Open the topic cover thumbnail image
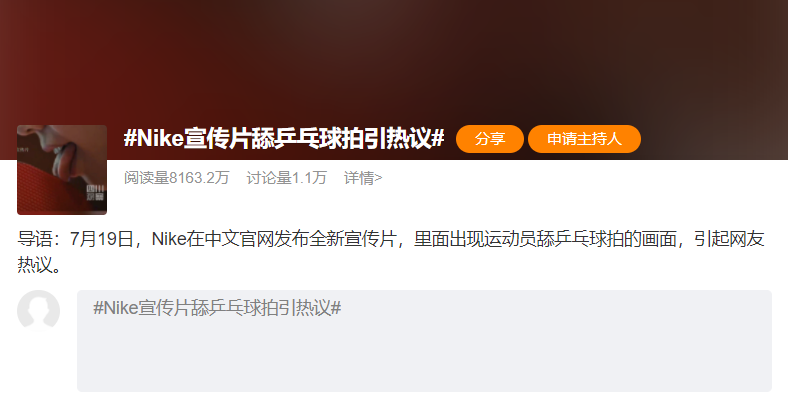The width and height of the screenshot is (788, 403). click(62, 170)
